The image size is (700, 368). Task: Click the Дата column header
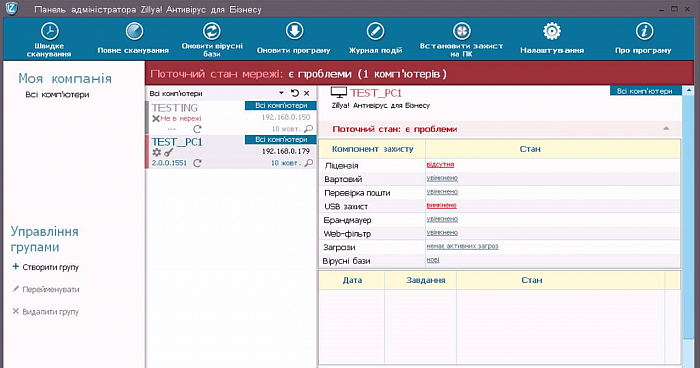tap(352, 280)
